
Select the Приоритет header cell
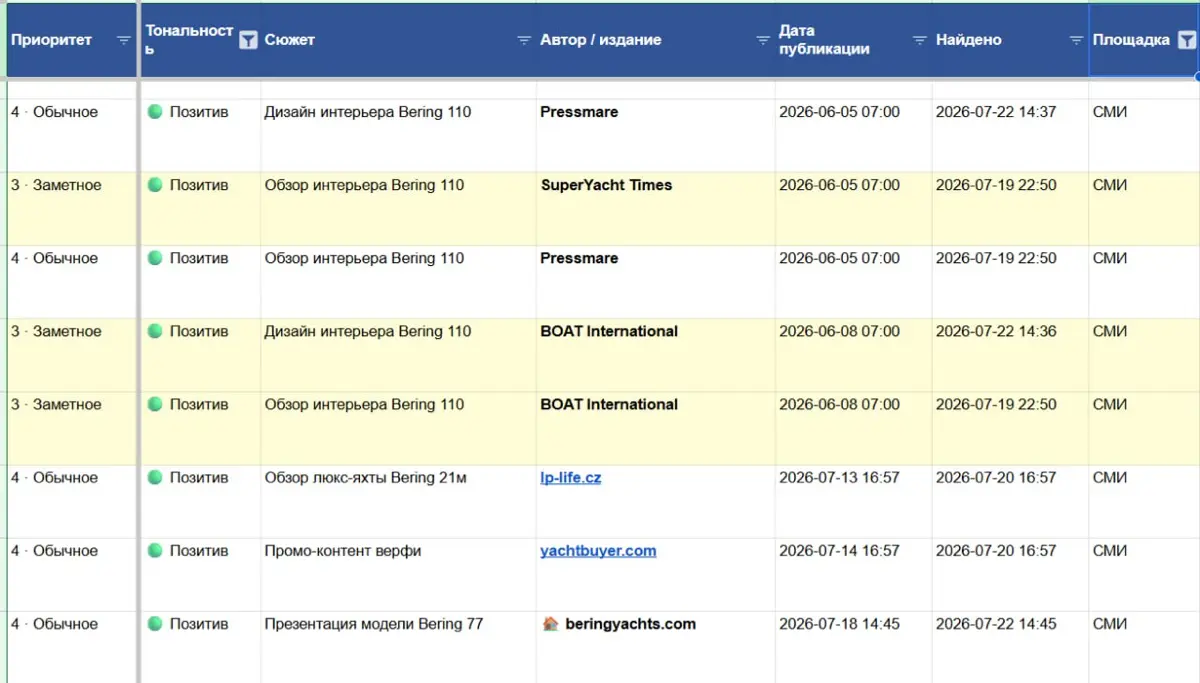[x=71, y=40]
